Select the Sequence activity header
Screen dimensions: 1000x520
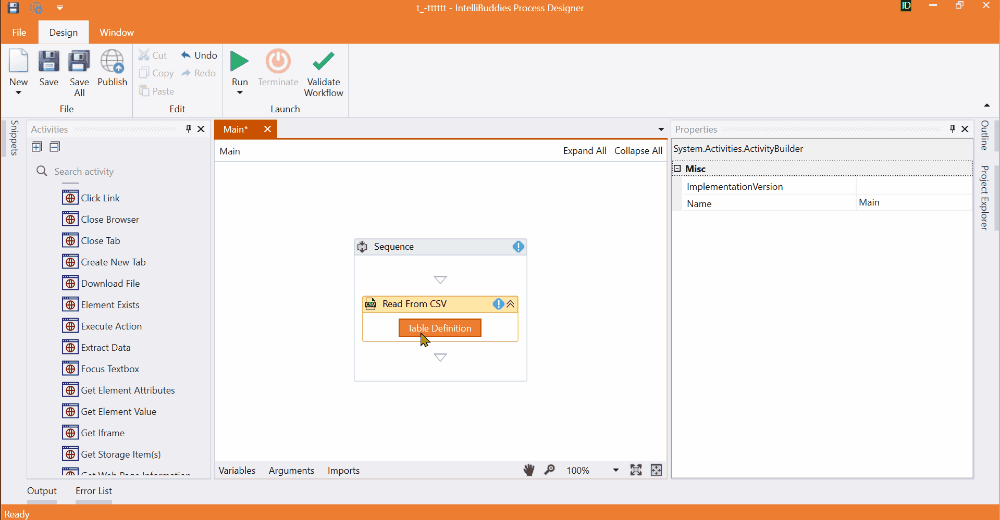pyautogui.click(x=440, y=247)
